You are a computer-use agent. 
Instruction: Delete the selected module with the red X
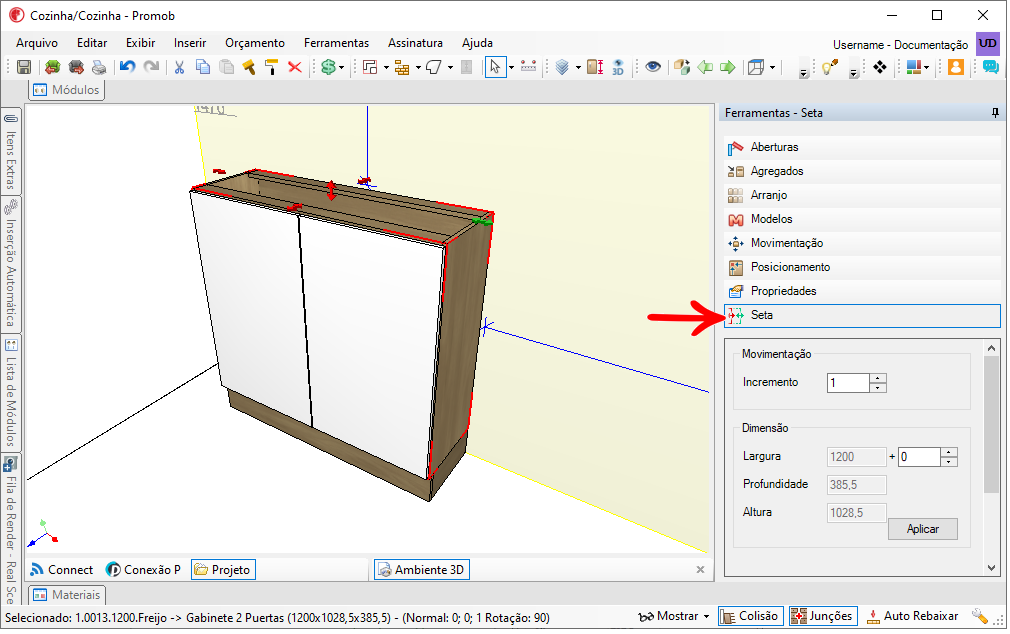pyautogui.click(x=295, y=67)
